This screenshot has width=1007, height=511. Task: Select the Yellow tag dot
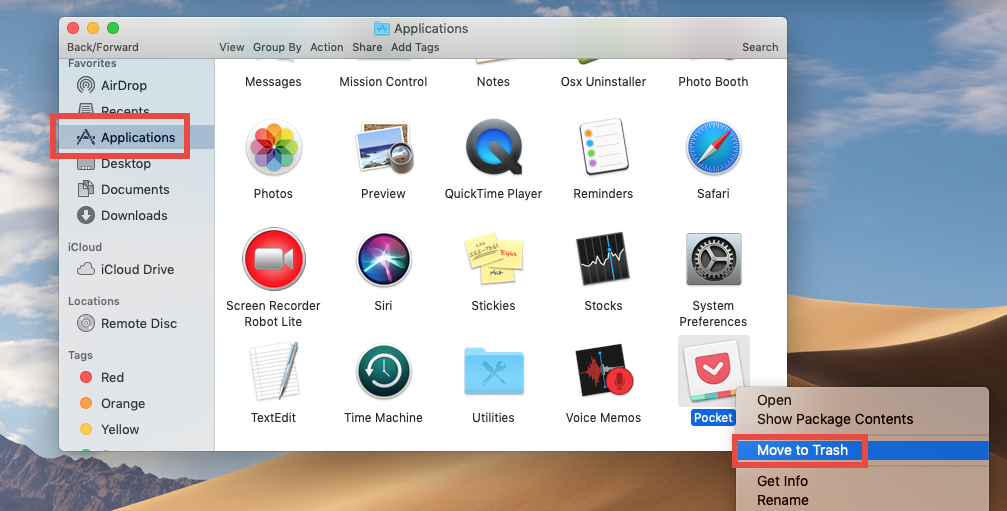85,429
